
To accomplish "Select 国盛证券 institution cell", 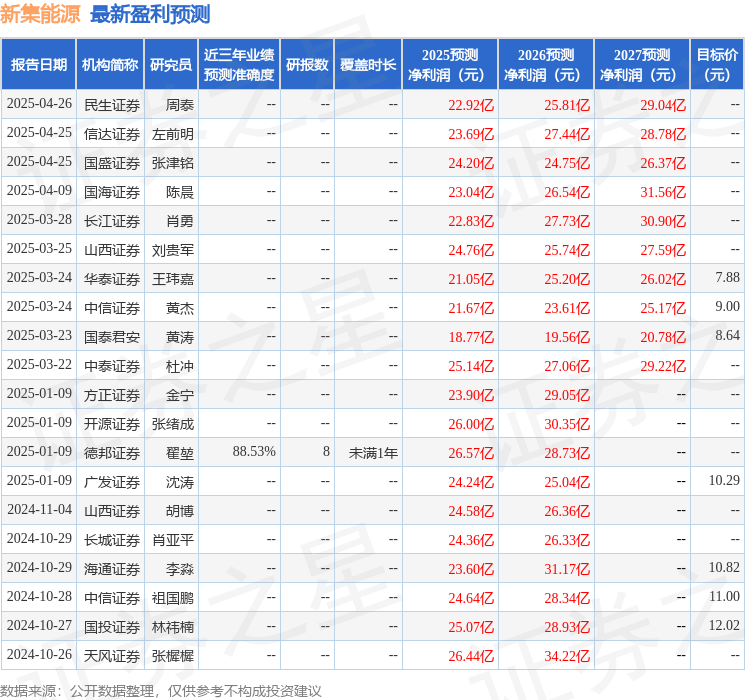I will point(112,163).
